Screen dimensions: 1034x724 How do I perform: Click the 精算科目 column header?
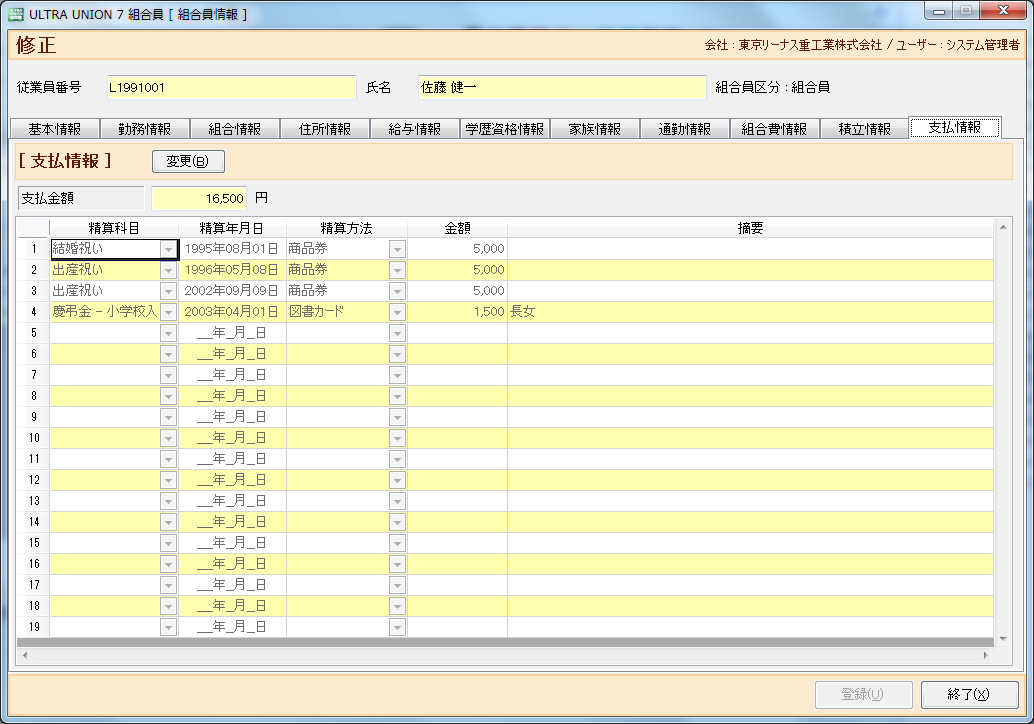pos(114,228)
